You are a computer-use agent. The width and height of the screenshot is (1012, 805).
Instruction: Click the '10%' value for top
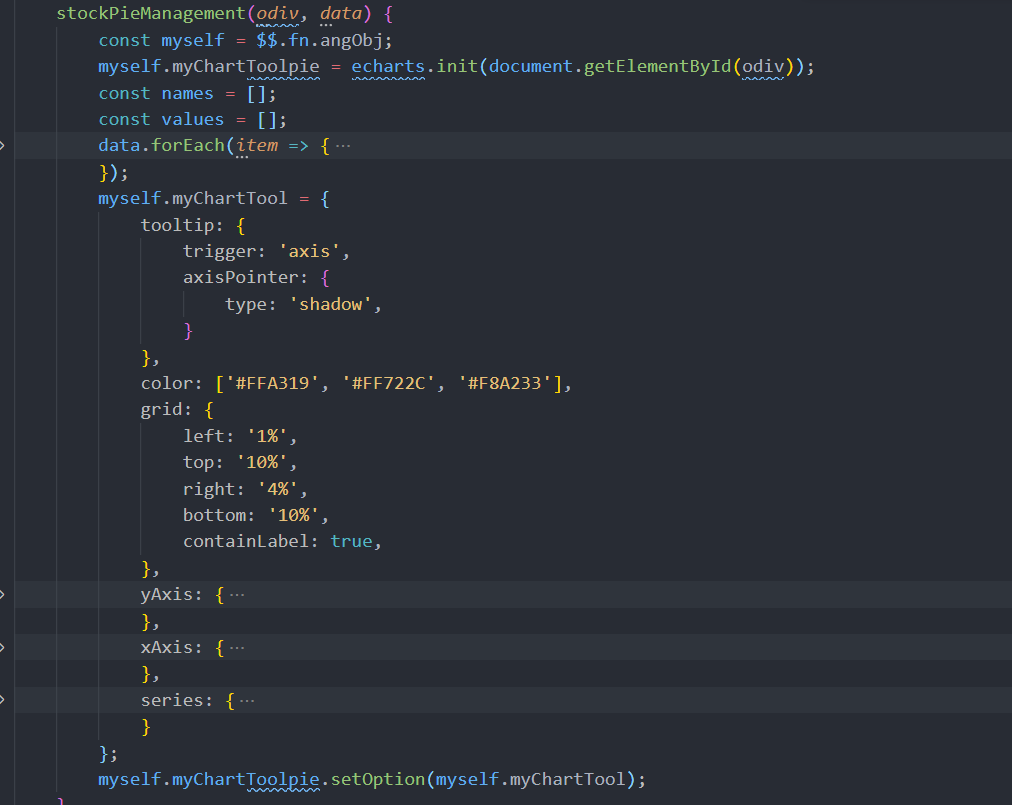click(262, 463)
